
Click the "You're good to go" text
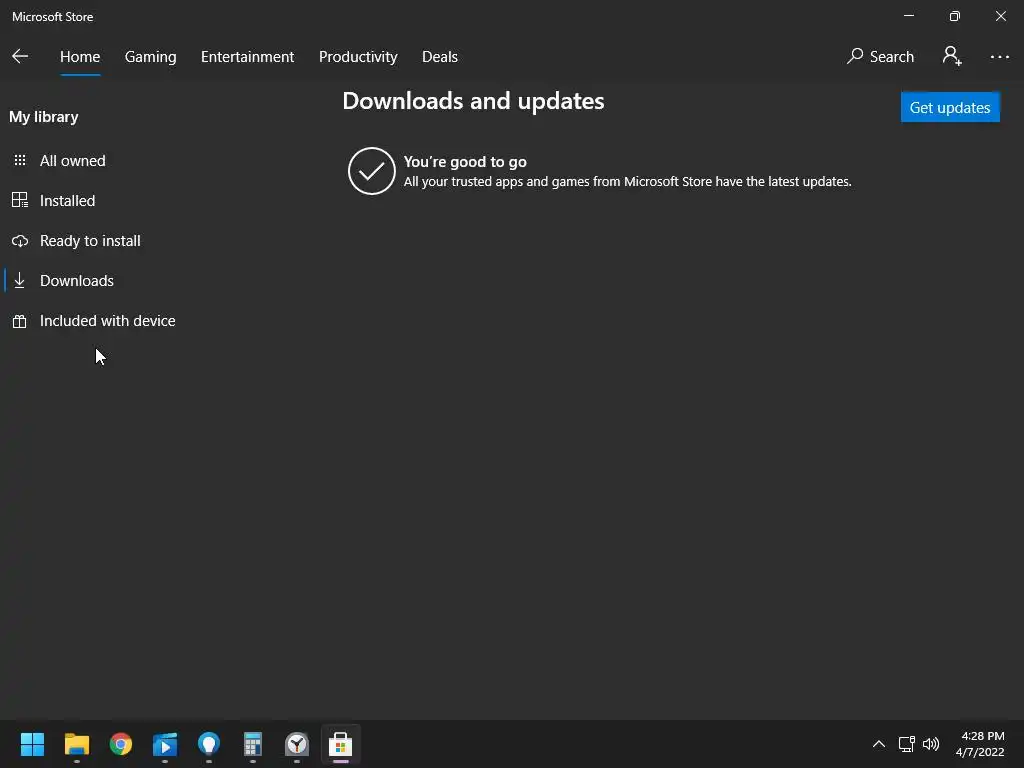(465, 162)
